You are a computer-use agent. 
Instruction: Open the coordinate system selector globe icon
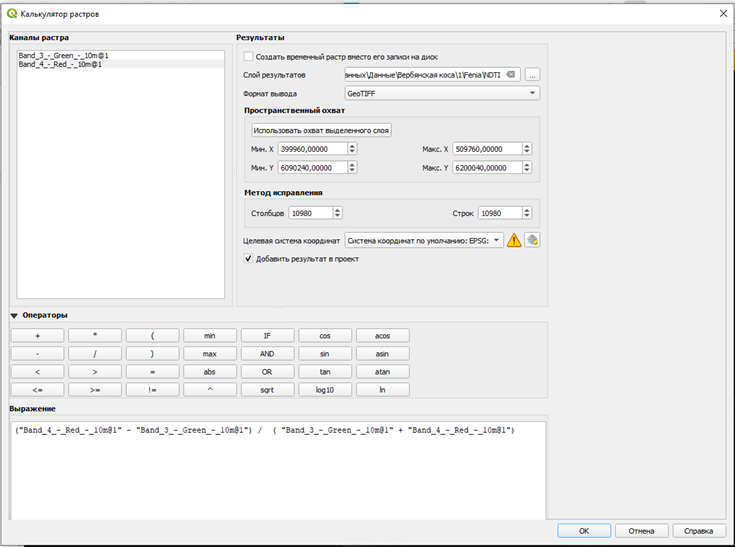pos(532,240)
